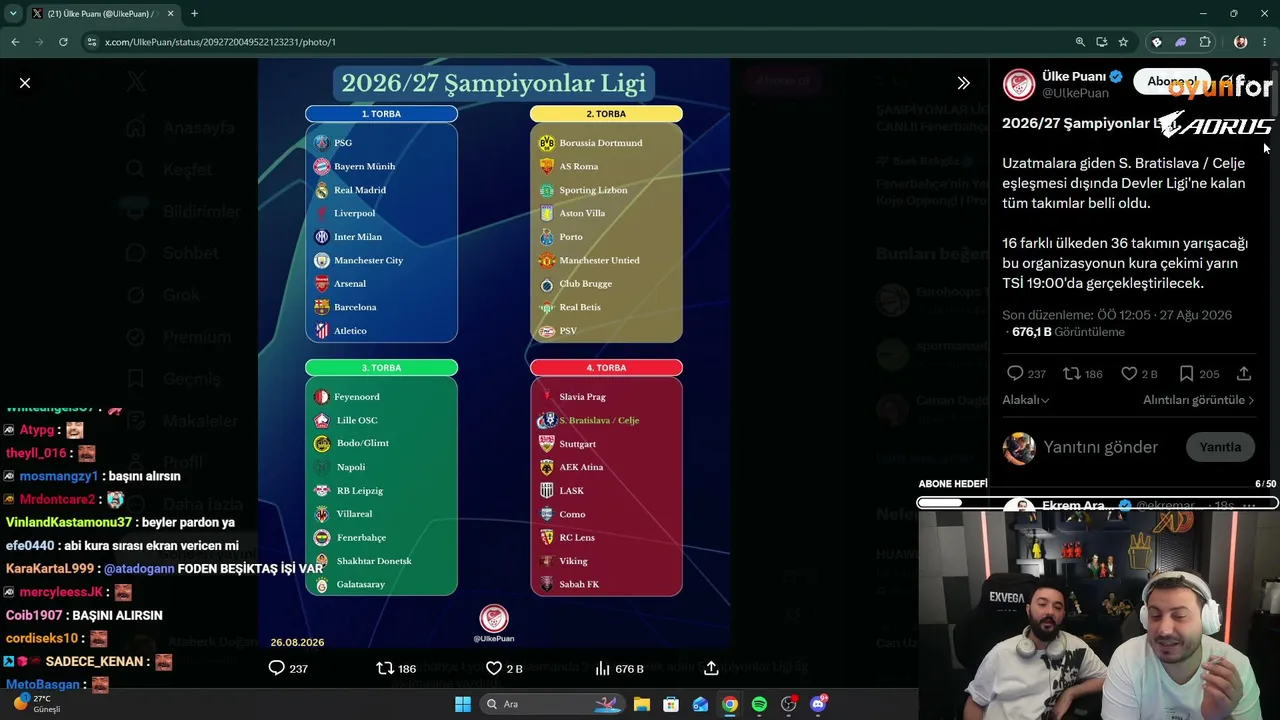The image size is (1280, 720).
Task: Click the Yanıtla reply button
Action: (x=1220, y=447)
